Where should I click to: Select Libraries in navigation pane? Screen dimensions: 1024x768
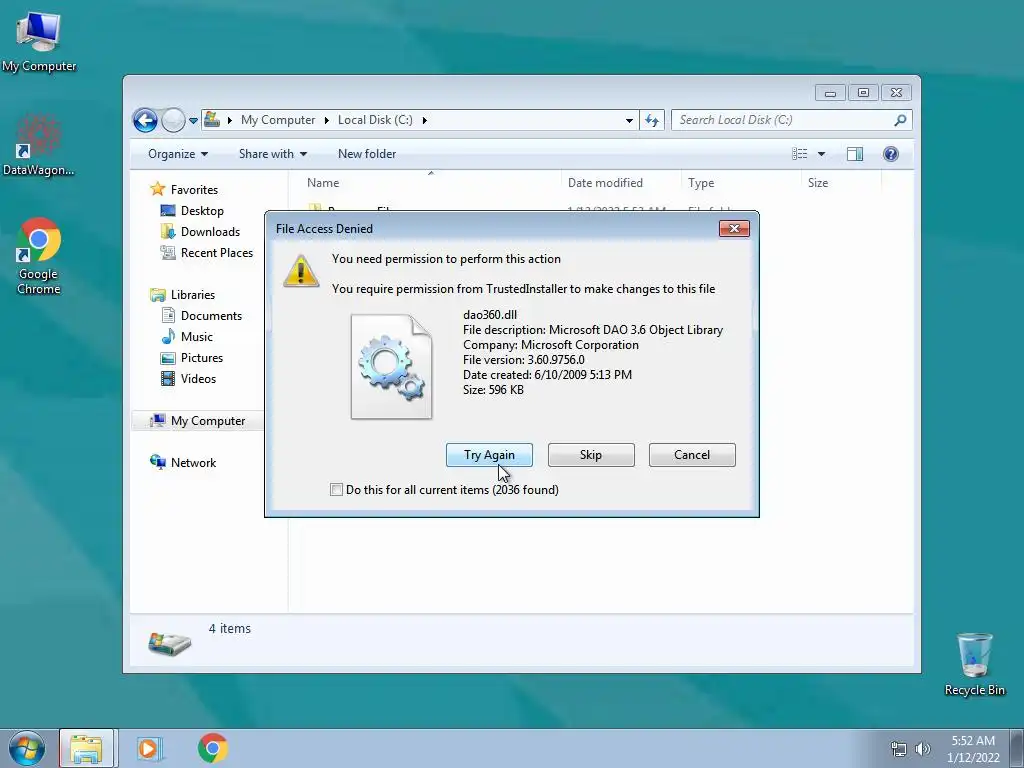pyautogui.click(x=193, y=295)
